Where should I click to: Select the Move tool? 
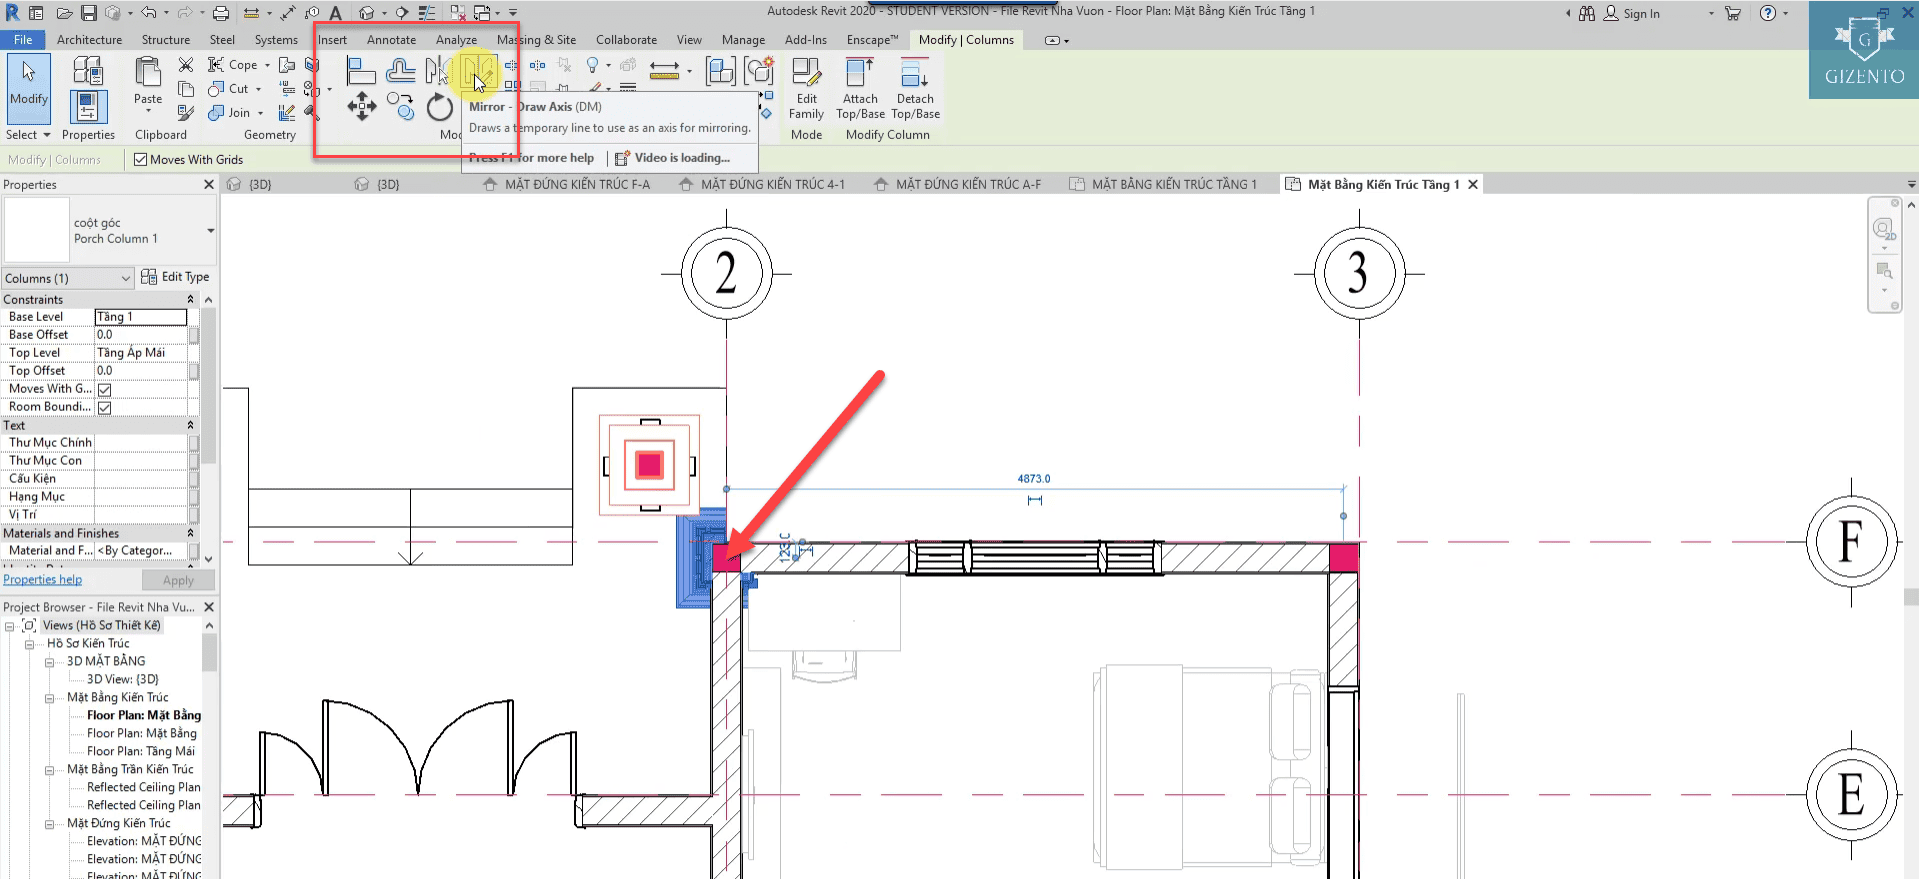tap(362, 106)
